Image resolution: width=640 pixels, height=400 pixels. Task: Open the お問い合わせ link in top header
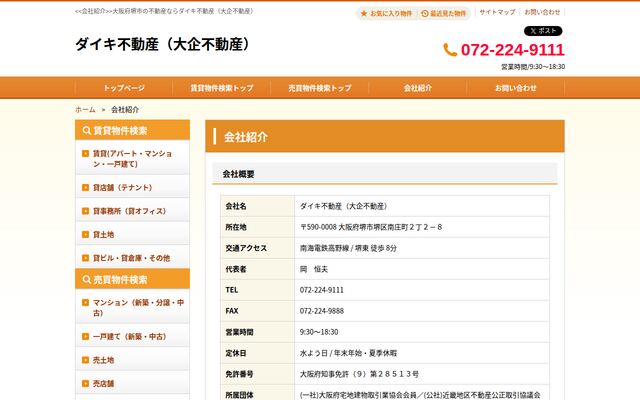tap(542, 12)
